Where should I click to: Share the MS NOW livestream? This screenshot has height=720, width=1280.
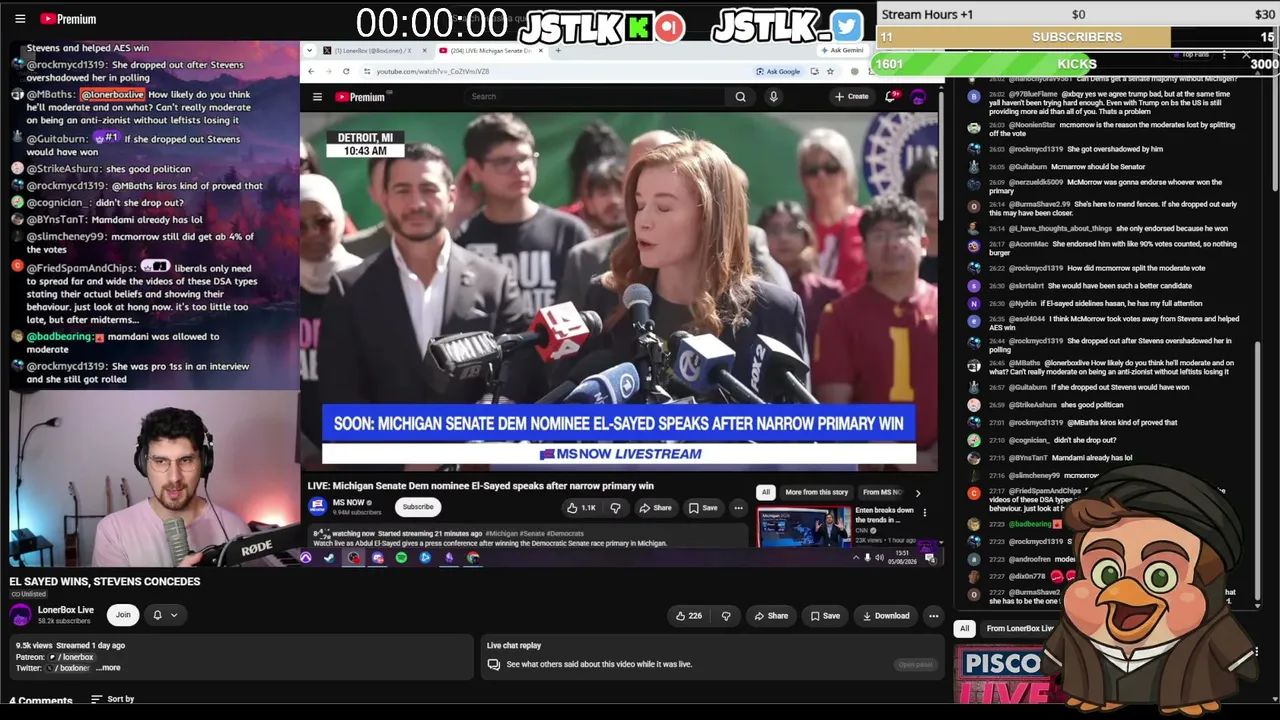coord(655,508)
